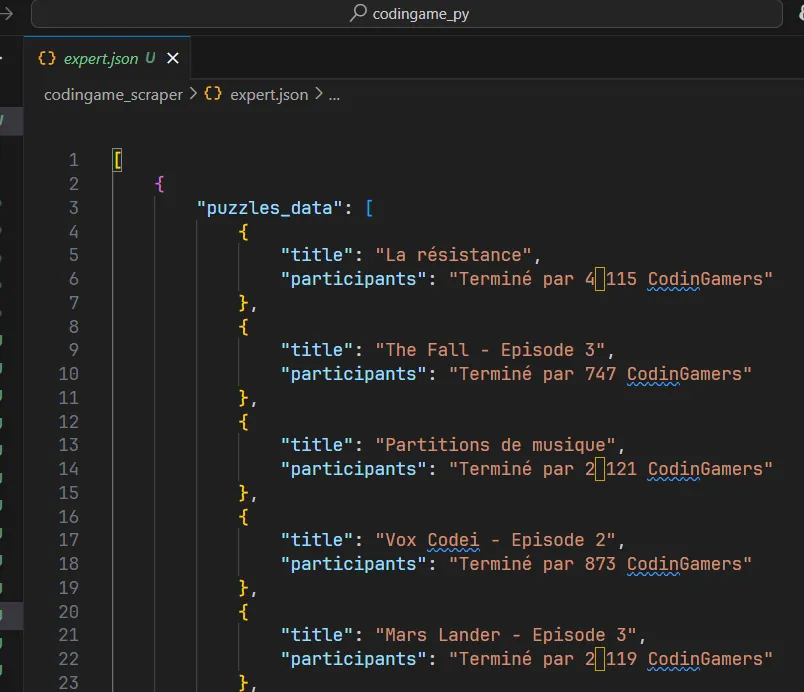Click the "Terminé par 747 CodinGamers" value
804x692 pixels.
pos(600,374)
